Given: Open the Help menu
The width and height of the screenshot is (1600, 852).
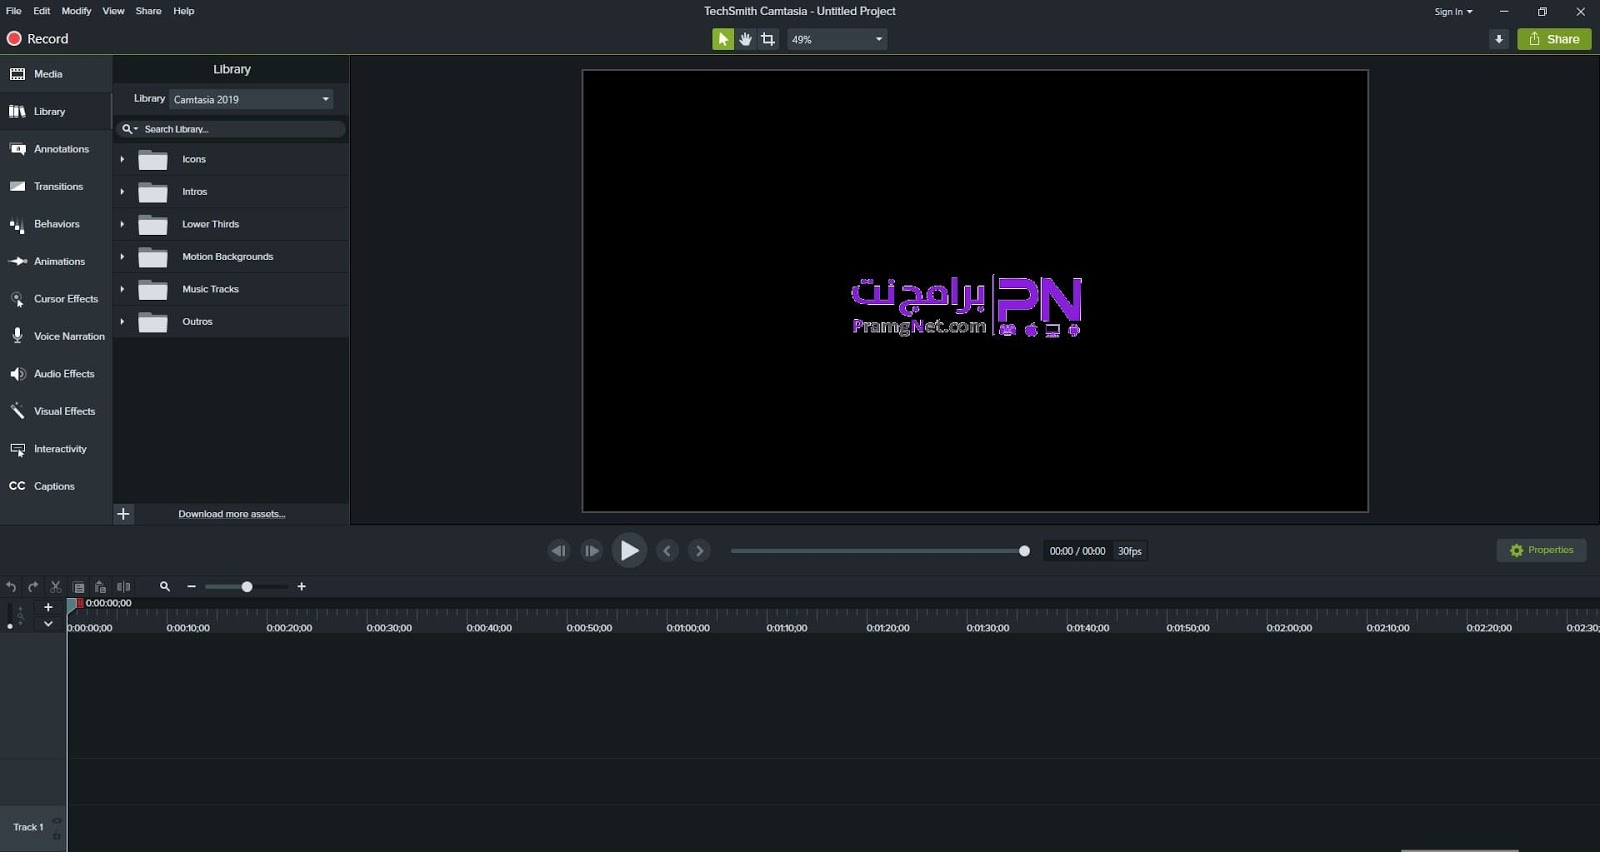Looking at the screenshot, I should pyautogui.click(x=184, y=11).
